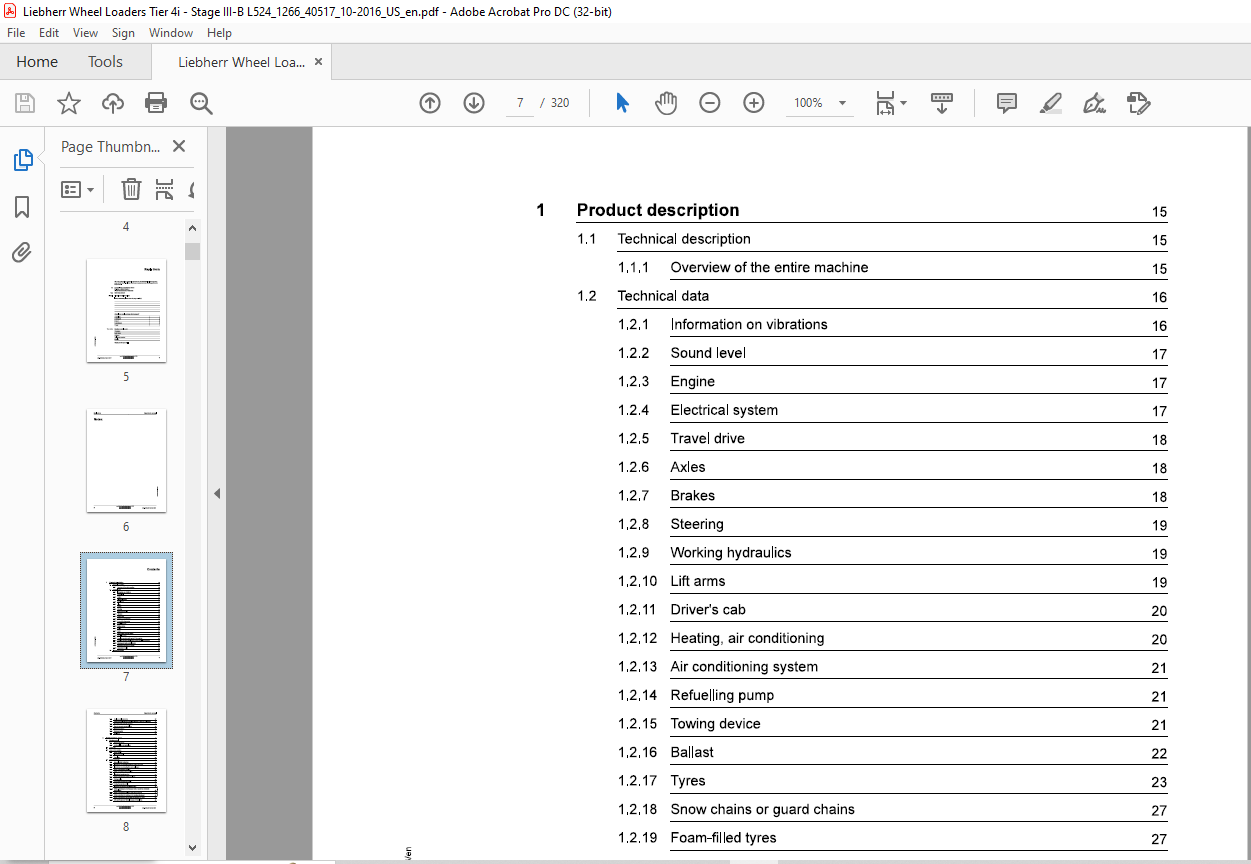Open the Page Thumbnails pane icon

click(x=22, y=160)
